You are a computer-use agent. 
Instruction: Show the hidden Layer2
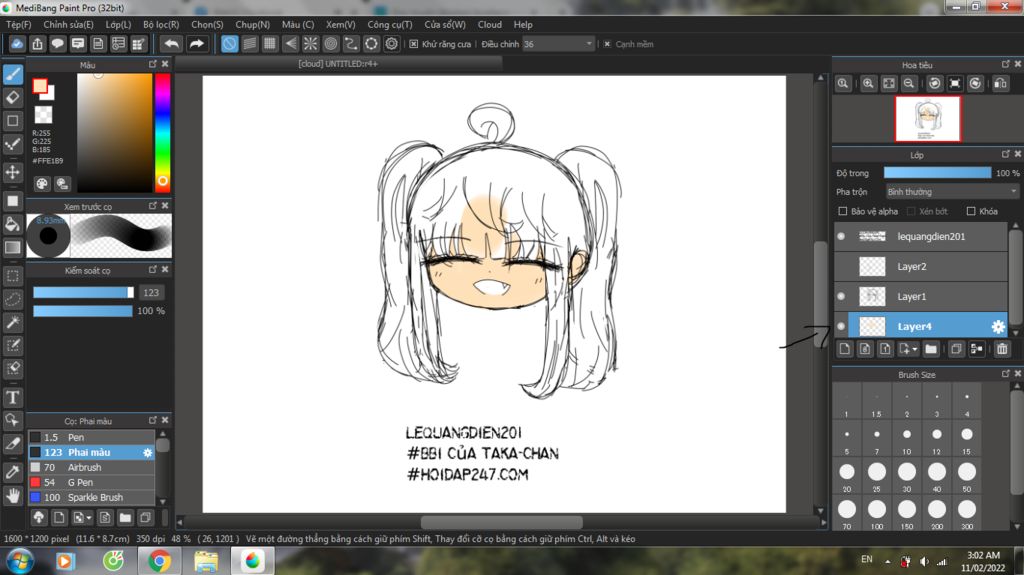pyautogui.click(x=841, y=267)
